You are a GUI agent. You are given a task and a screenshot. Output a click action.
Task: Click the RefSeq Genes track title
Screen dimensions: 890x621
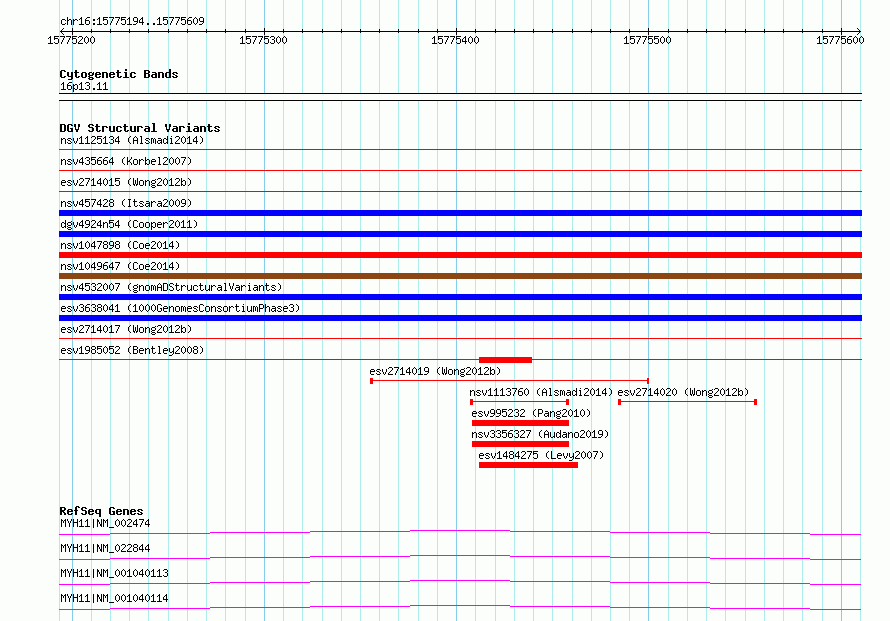pos(101,511)
